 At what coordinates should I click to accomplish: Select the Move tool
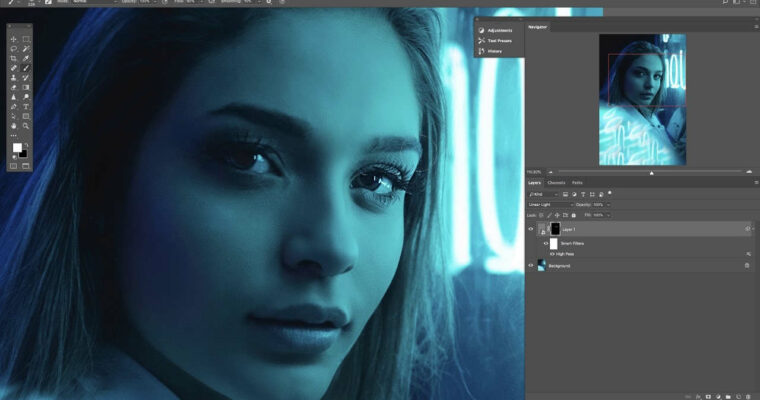(14, 39)
